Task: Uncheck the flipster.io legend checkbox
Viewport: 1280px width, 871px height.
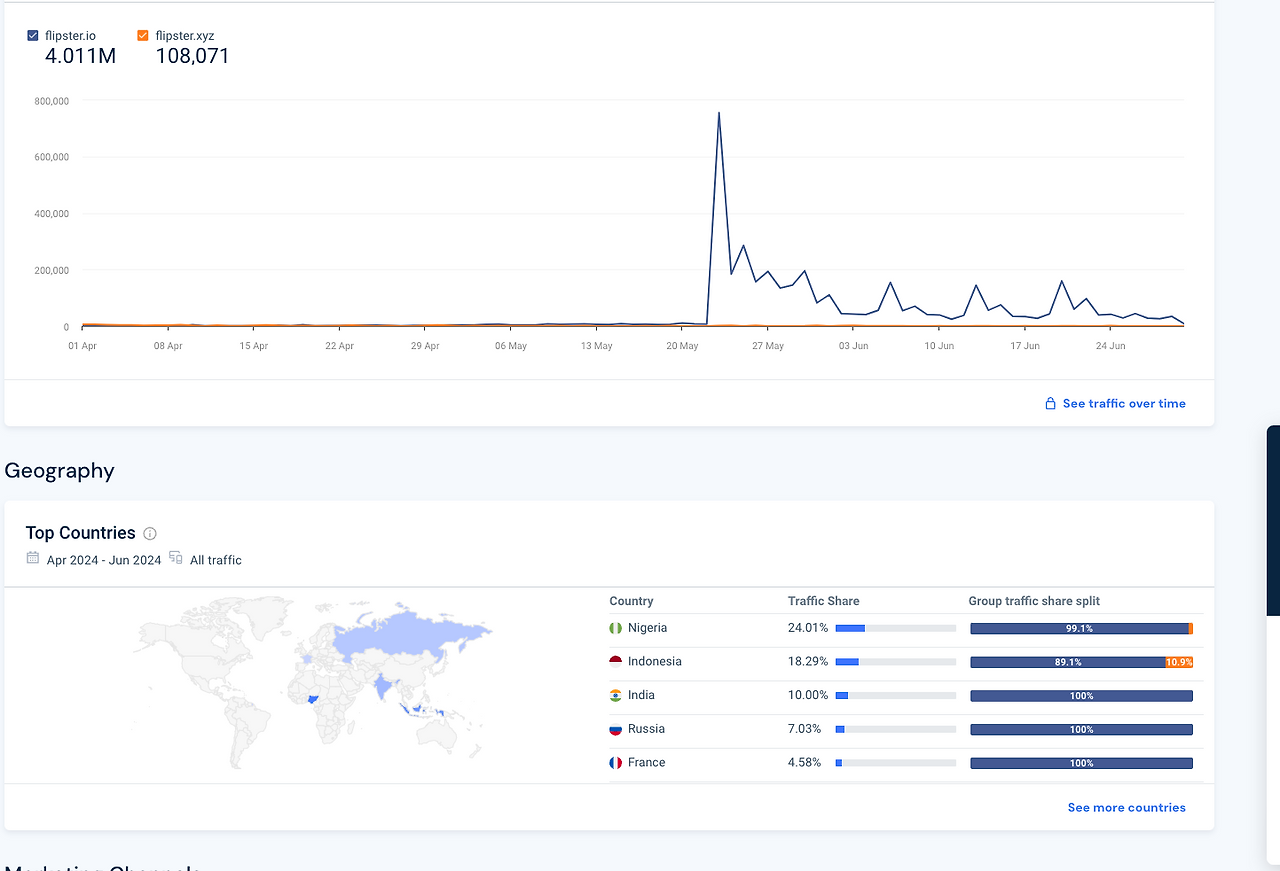Action: coord(32,34)
